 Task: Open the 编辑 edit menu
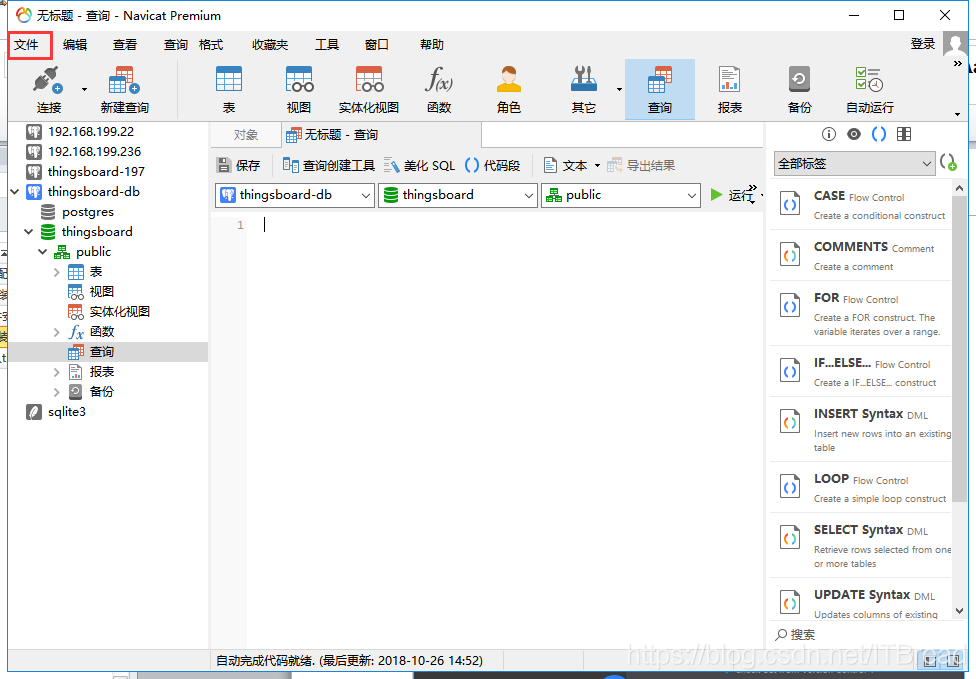[x=75, y=45]
